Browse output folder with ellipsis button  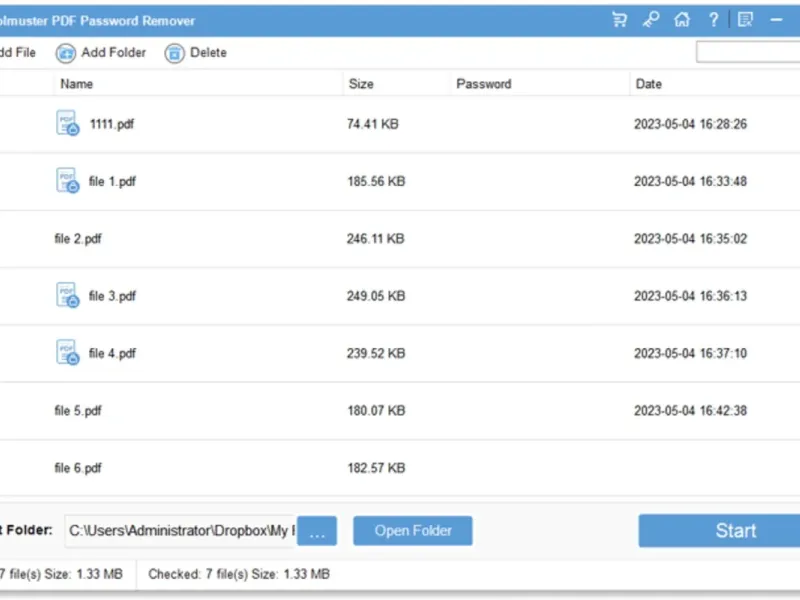[x=317, y=531]
